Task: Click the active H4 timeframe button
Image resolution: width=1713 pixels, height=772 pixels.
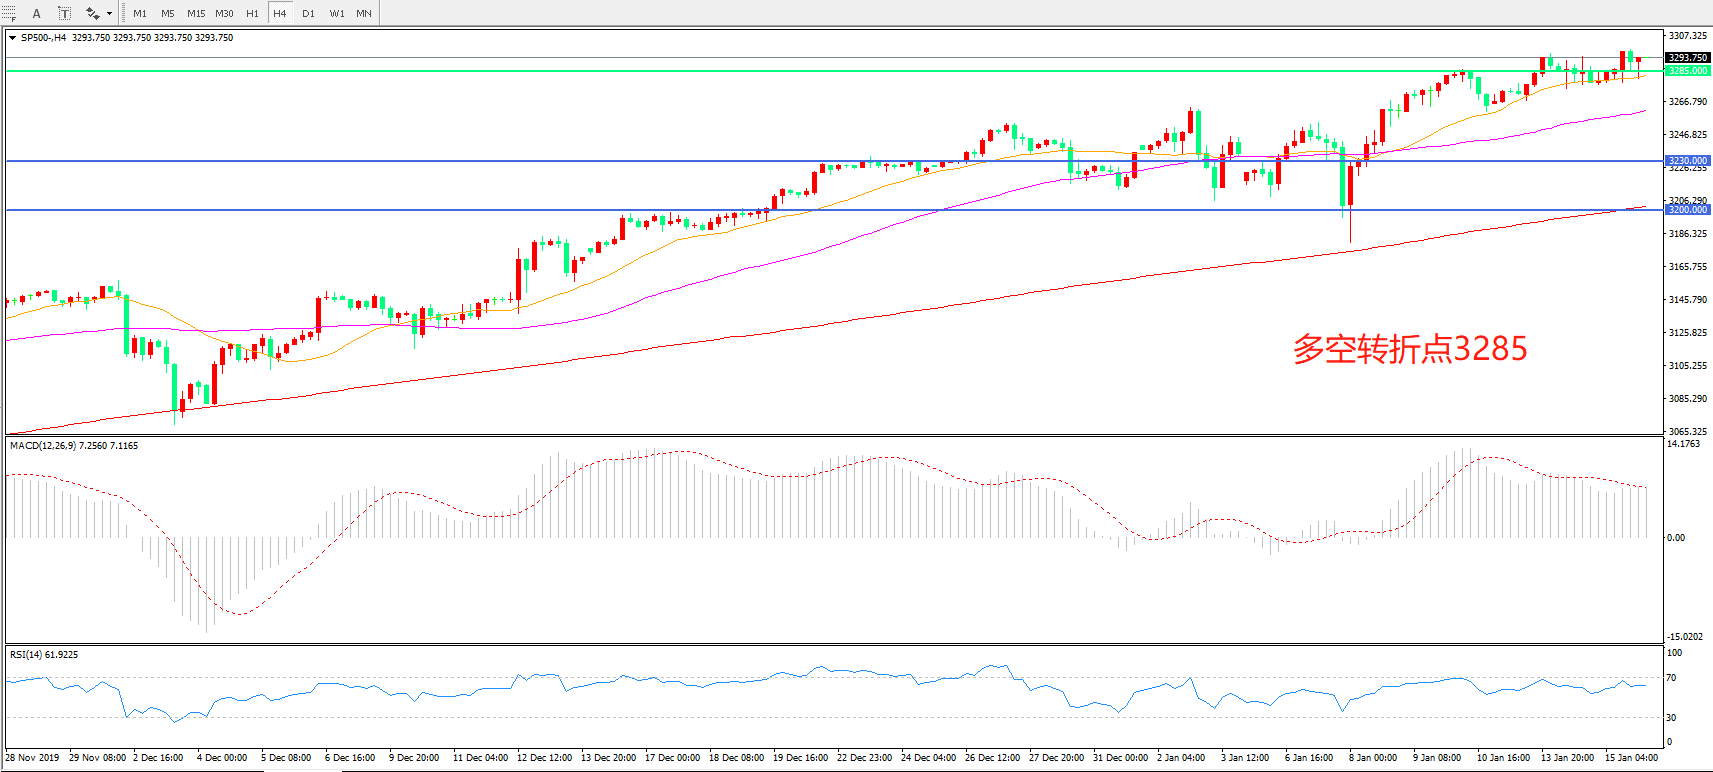Action: [x=280, y=13]
